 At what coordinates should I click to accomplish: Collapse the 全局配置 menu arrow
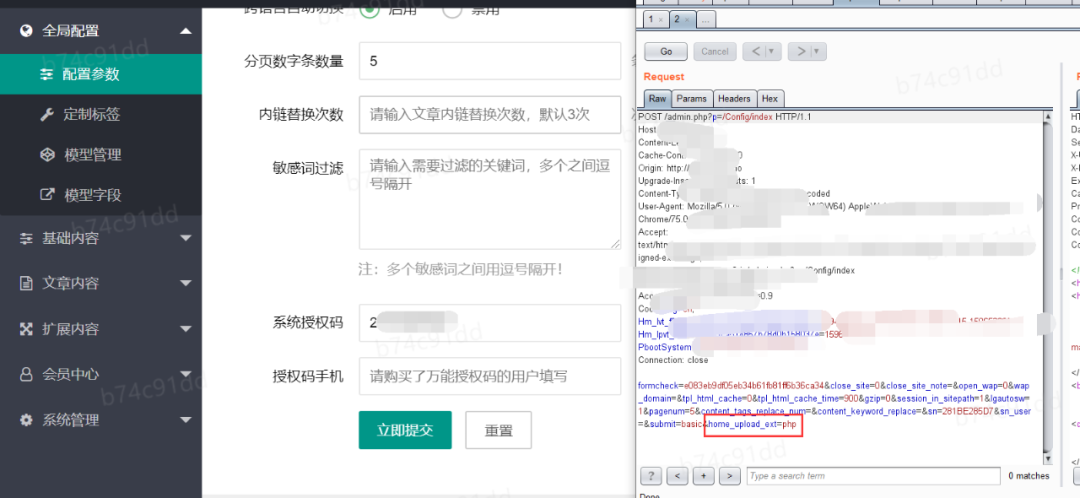[x=185, y=31]
